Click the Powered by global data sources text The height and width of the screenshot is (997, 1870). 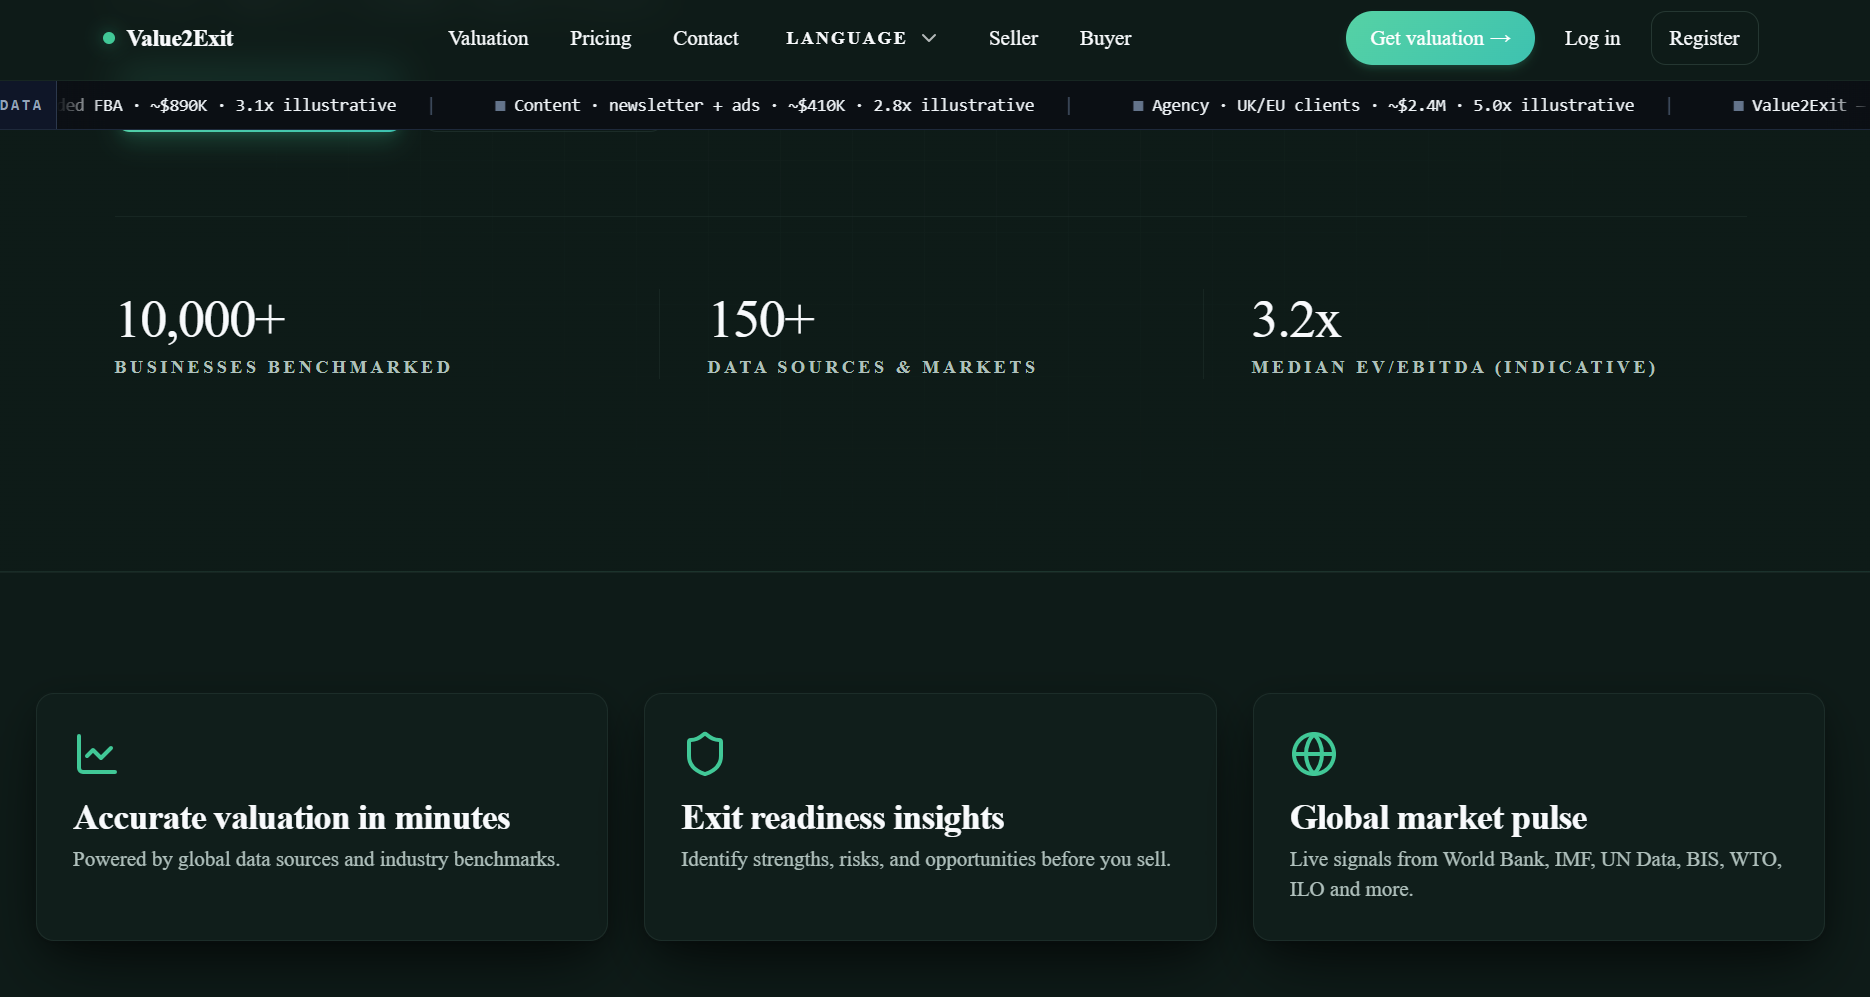[x=316, y=859]
